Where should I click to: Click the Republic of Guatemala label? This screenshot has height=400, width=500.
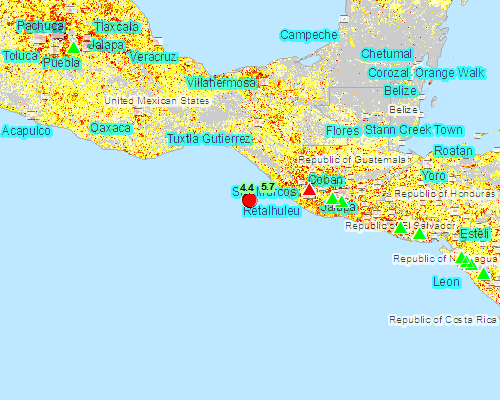tap(352, 160)
